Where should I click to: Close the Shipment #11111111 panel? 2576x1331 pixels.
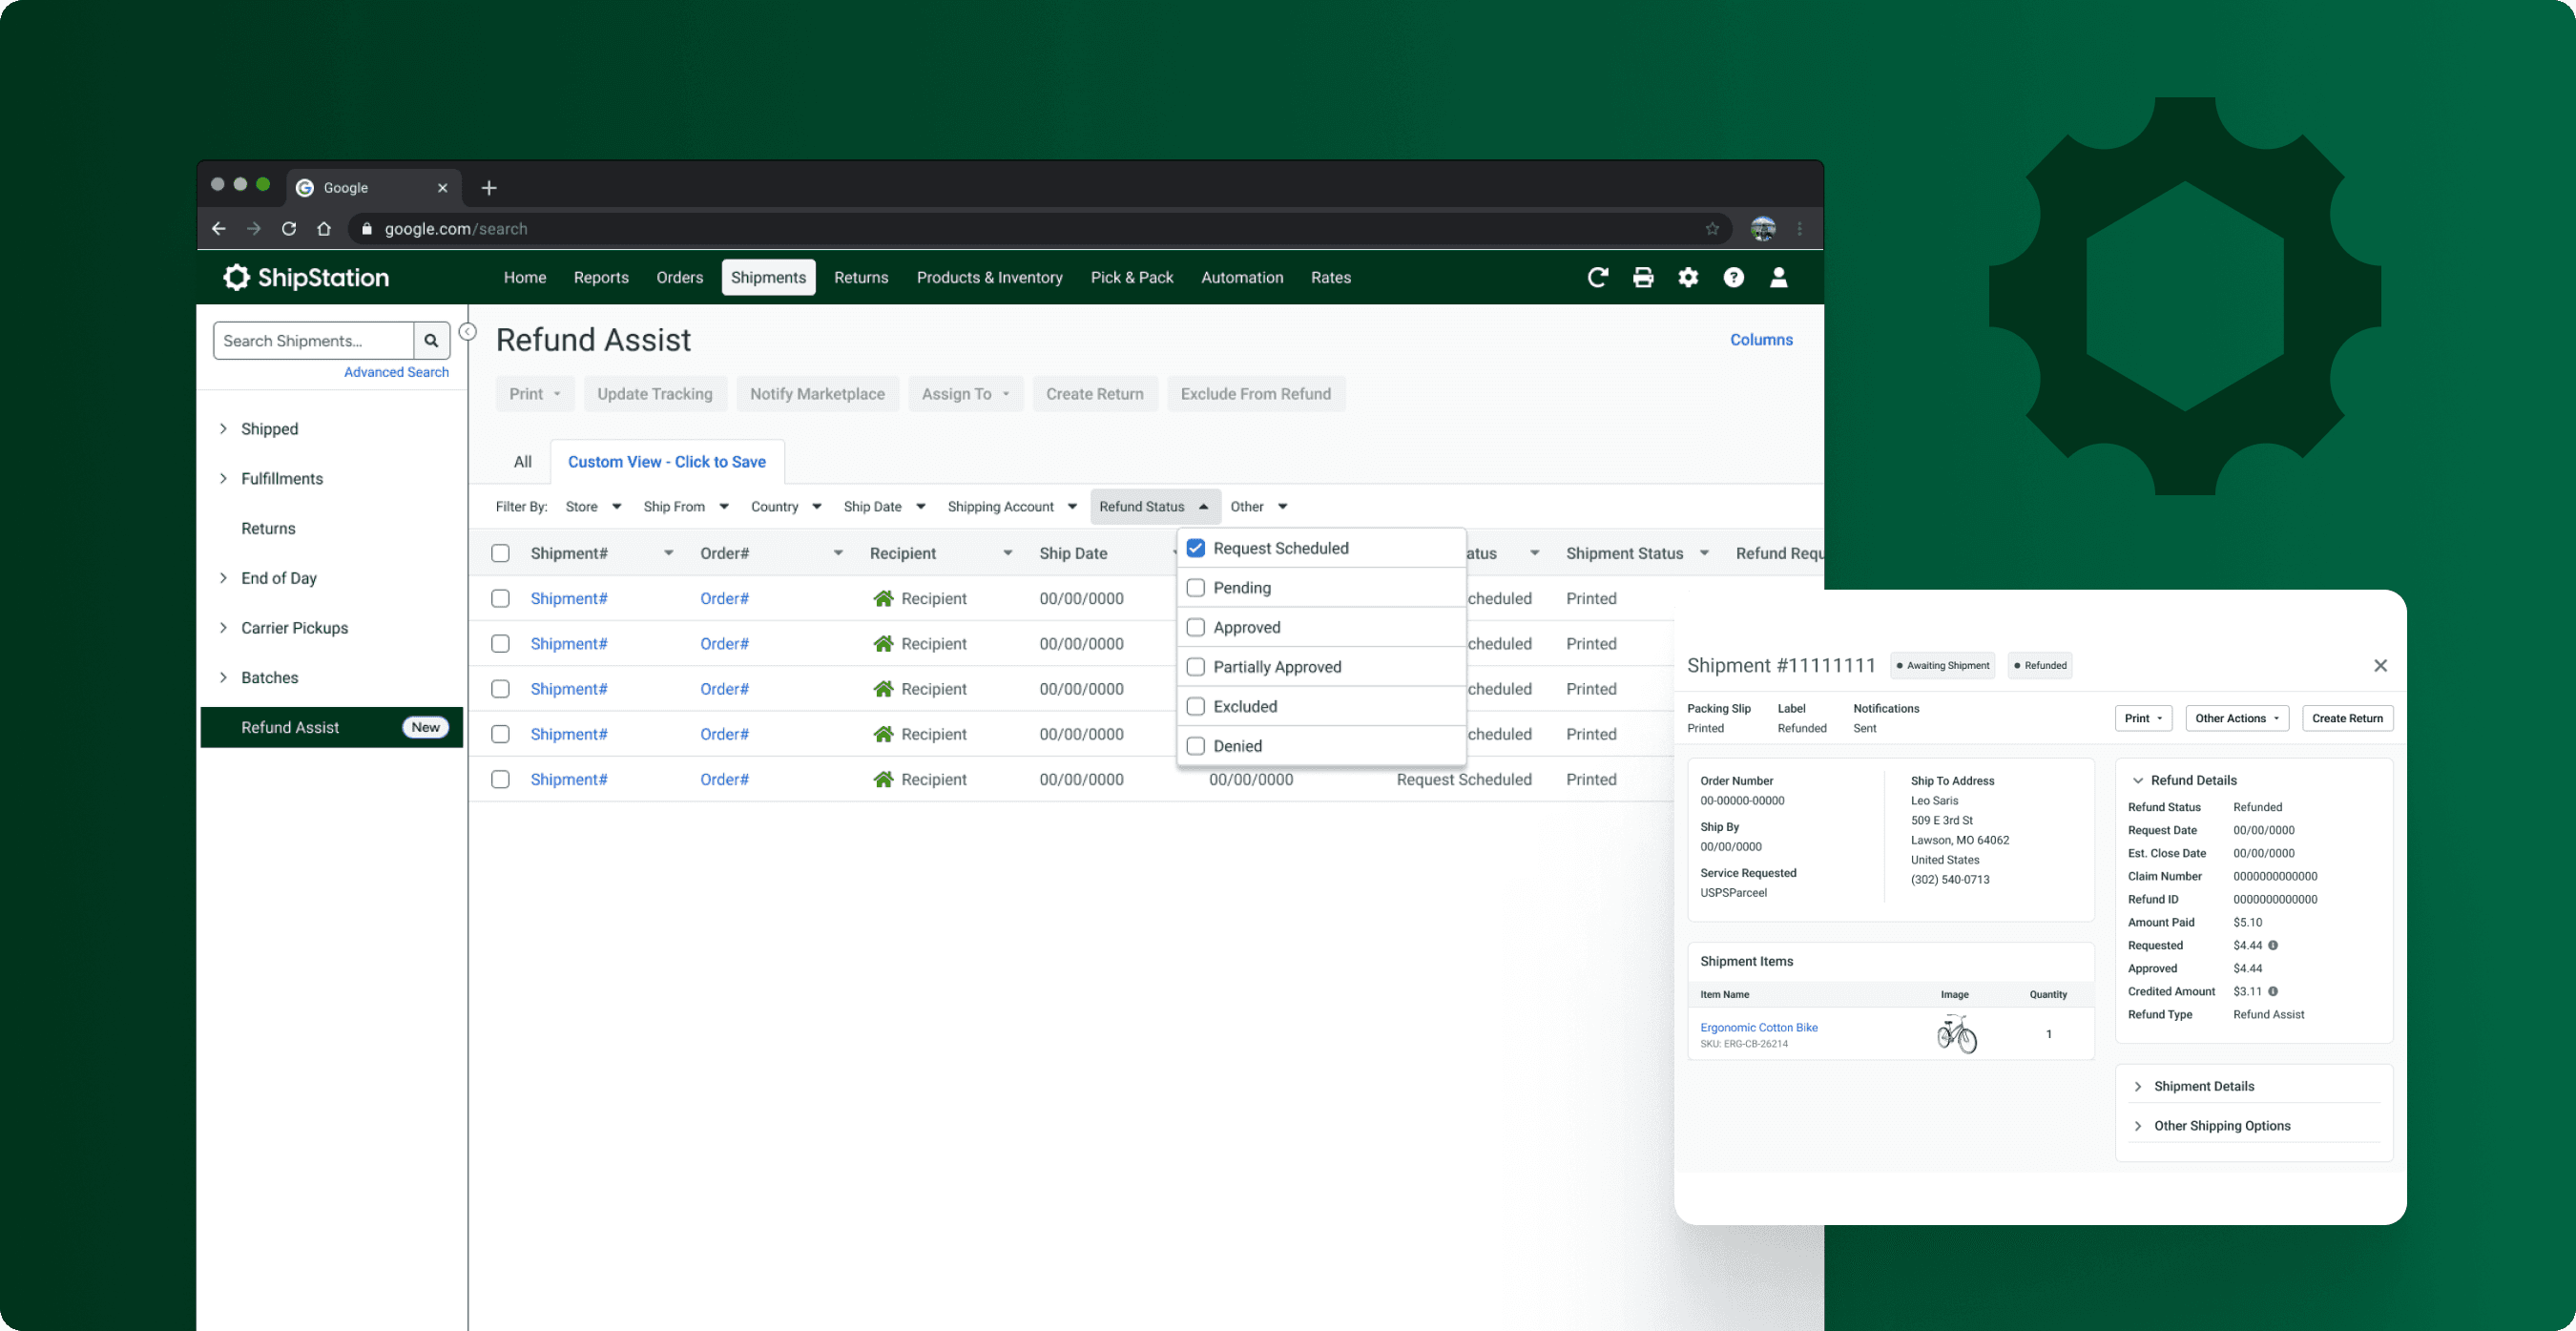(x=2380, y=666)
